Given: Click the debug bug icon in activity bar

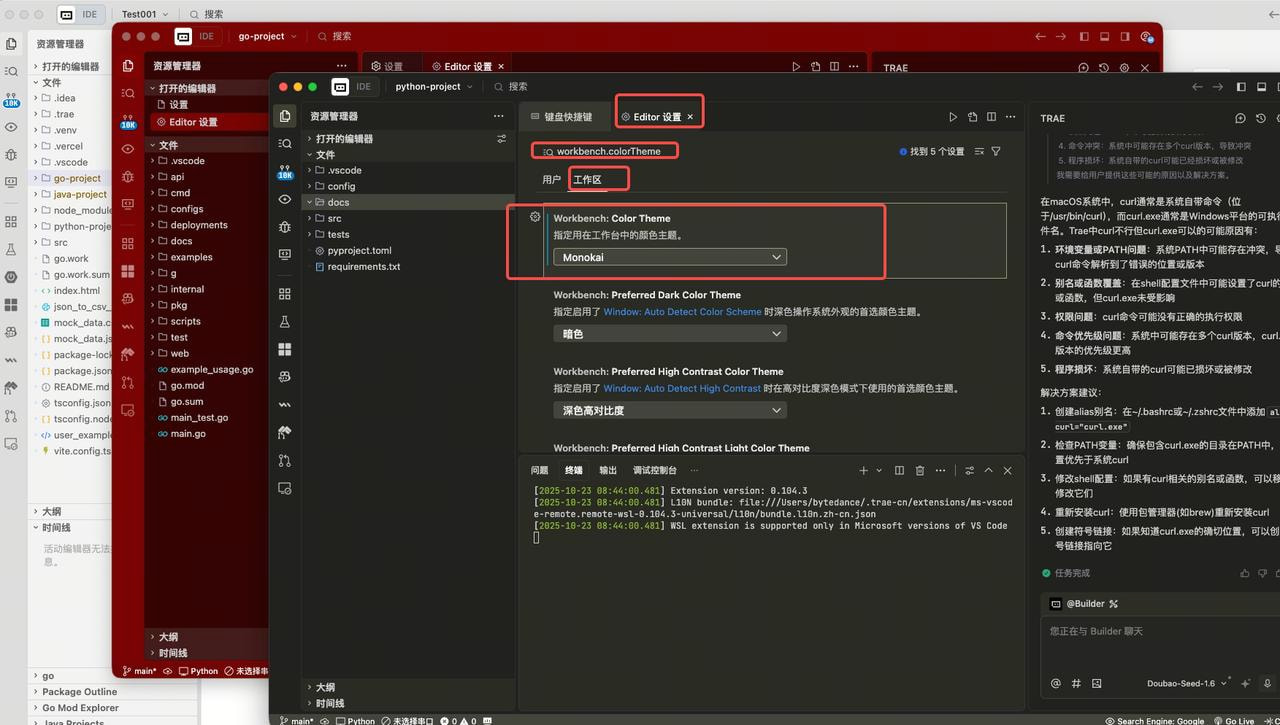Looking at the screenshot, I should [285, 228].
